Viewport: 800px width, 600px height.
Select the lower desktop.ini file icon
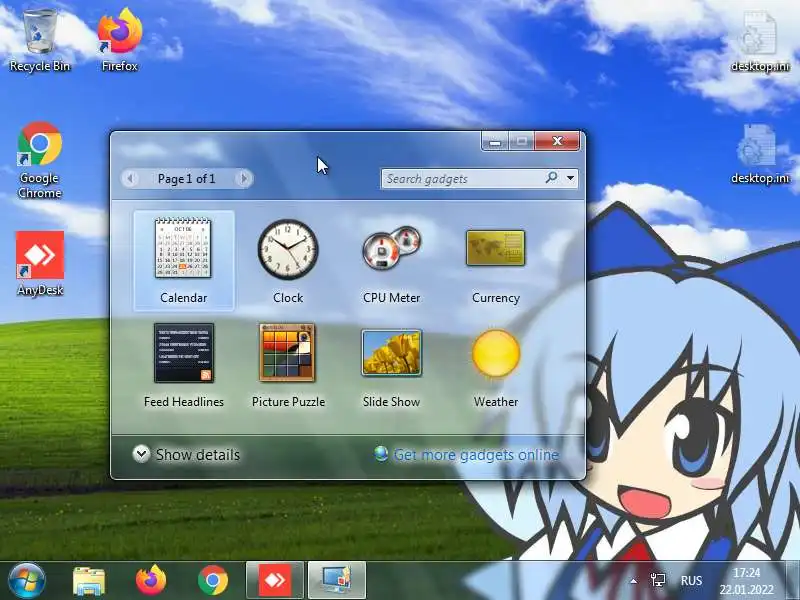click(x=760, y=154)
